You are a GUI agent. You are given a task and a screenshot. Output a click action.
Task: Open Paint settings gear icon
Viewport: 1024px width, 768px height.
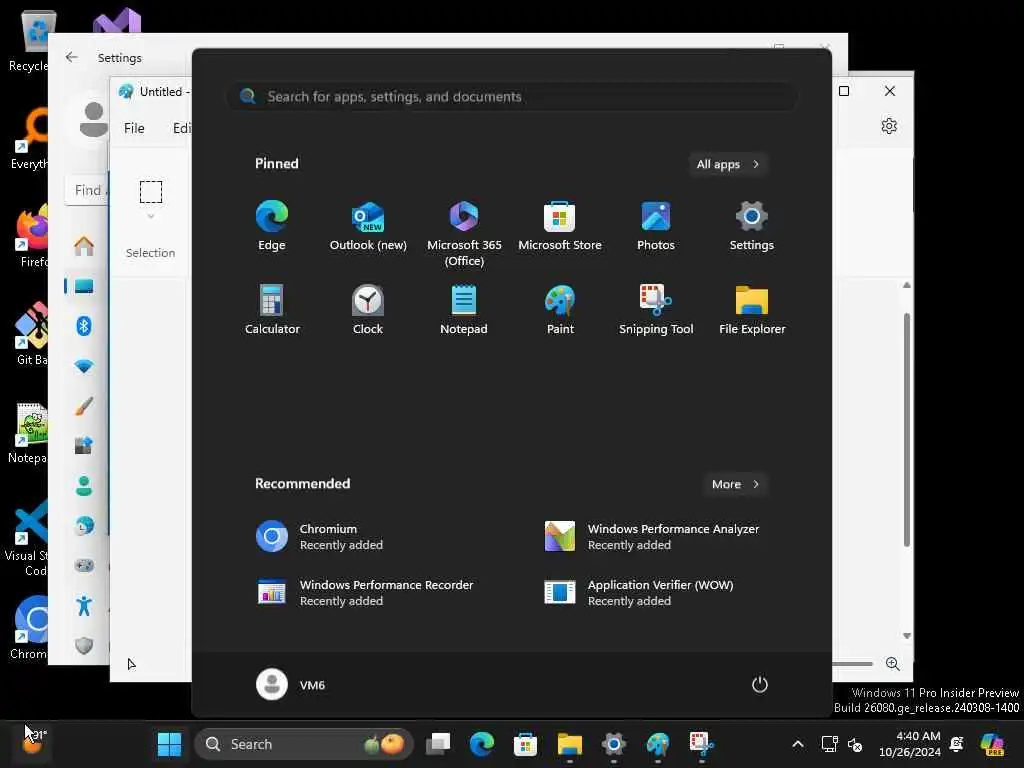pyautogui.click(x=889, y=126)
